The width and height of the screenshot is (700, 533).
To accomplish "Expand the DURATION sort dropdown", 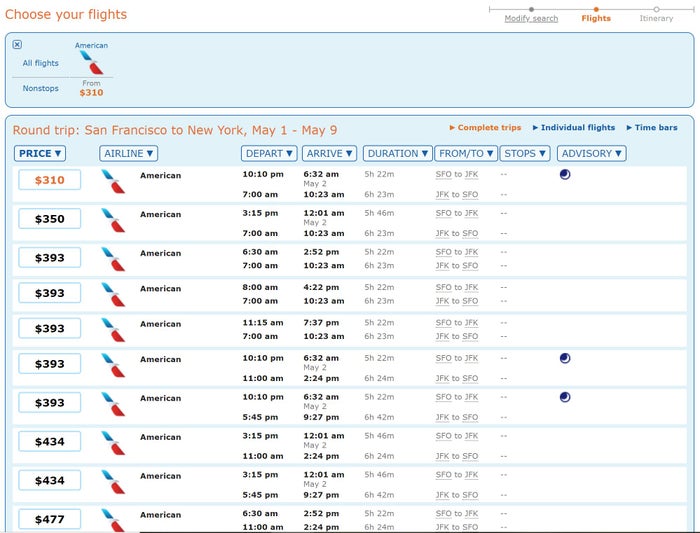I will click(398, 154).
